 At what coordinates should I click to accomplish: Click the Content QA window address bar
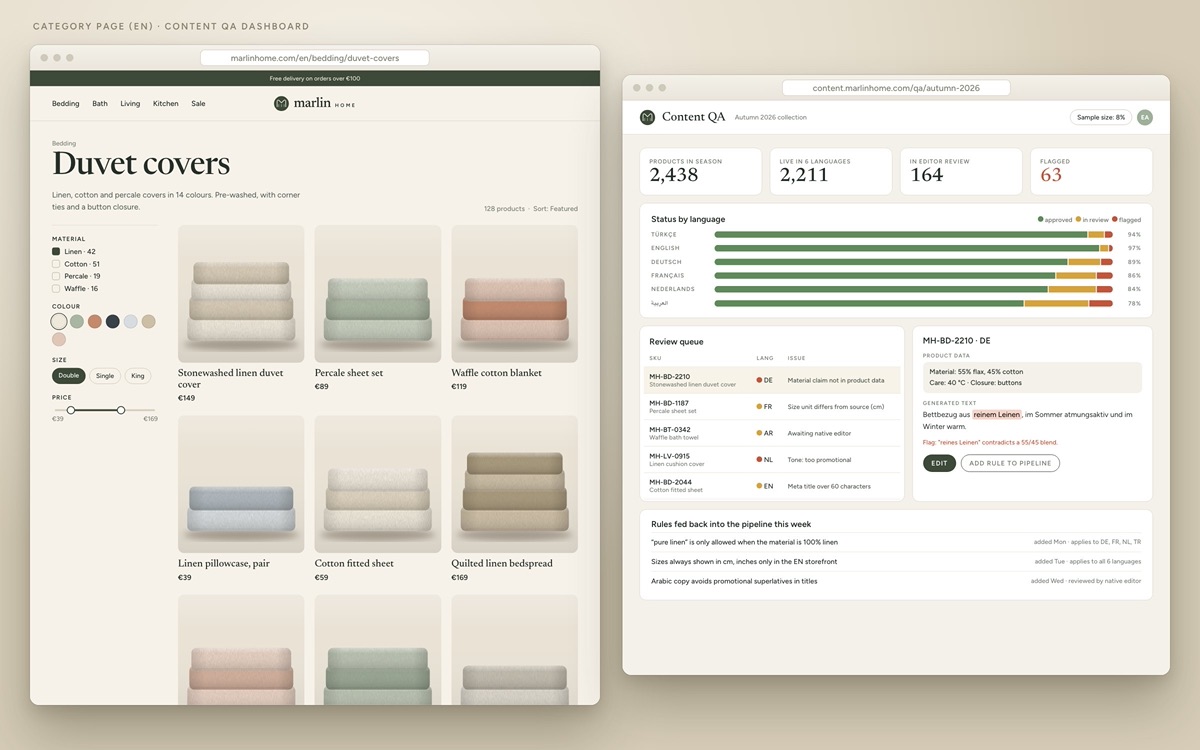point(896,88)
